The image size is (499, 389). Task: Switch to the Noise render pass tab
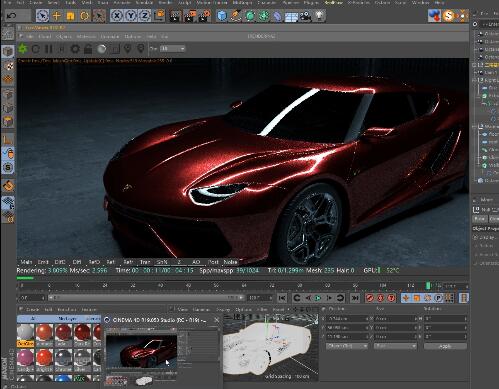point(230,262)
